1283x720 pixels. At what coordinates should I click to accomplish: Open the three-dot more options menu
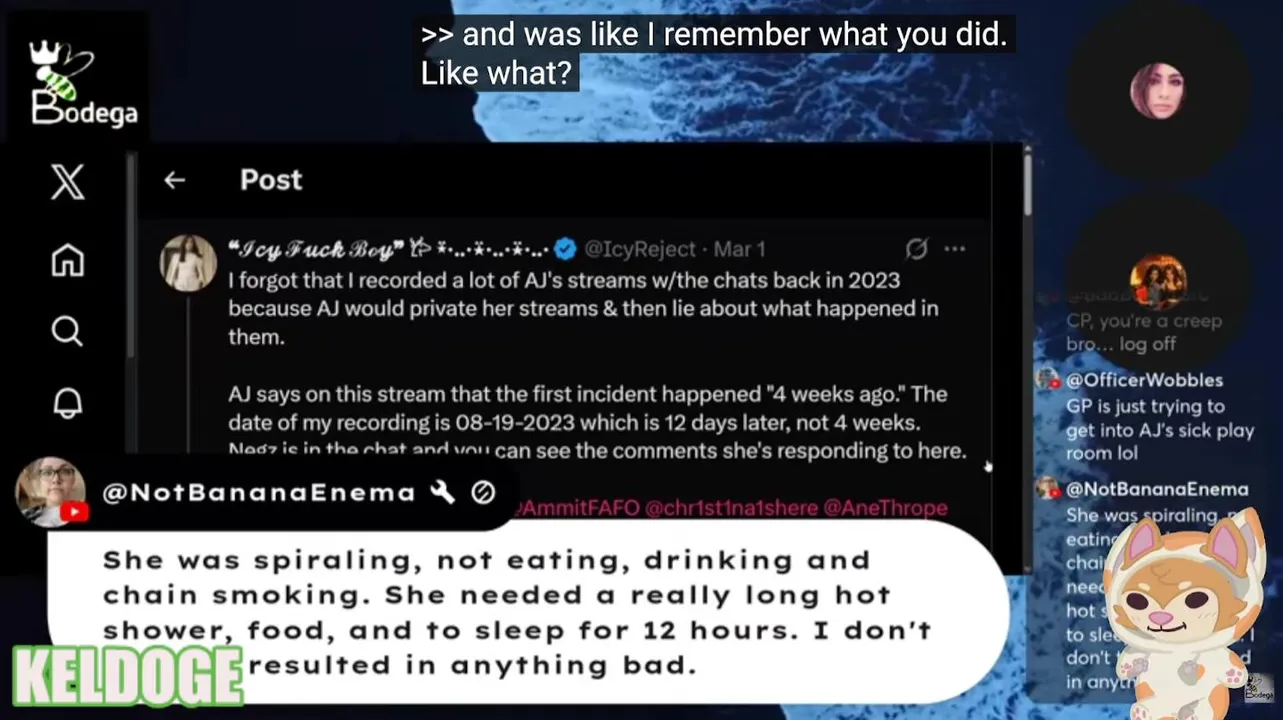[955, 248]
